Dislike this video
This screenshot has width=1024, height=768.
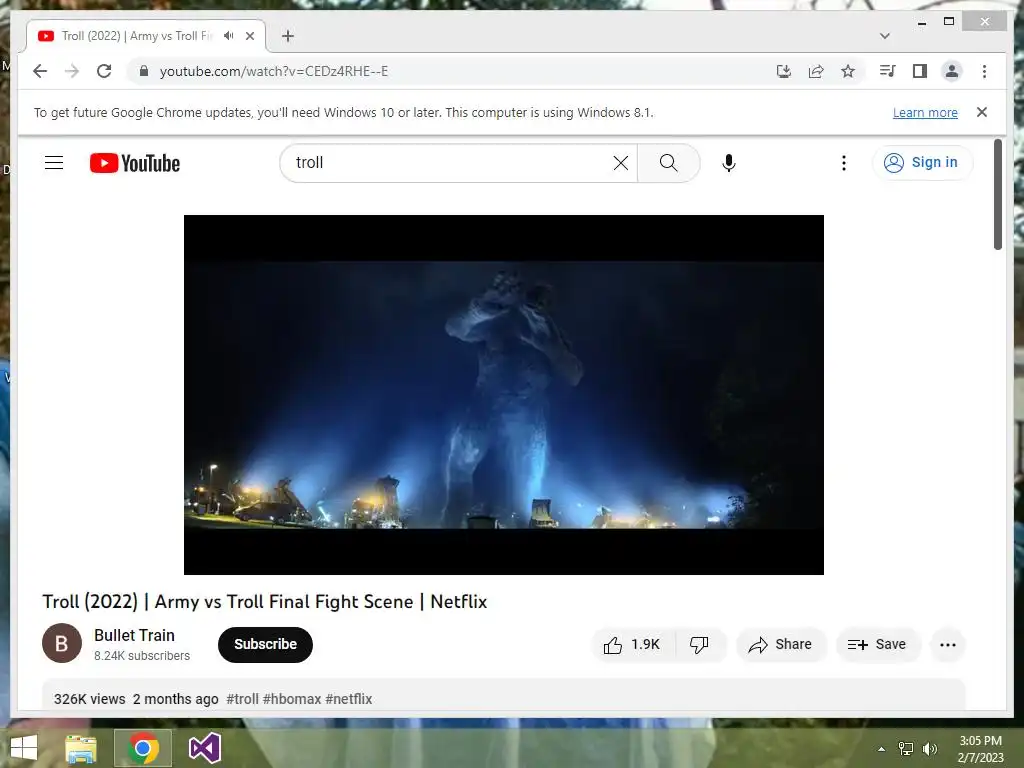click(700, 645)
